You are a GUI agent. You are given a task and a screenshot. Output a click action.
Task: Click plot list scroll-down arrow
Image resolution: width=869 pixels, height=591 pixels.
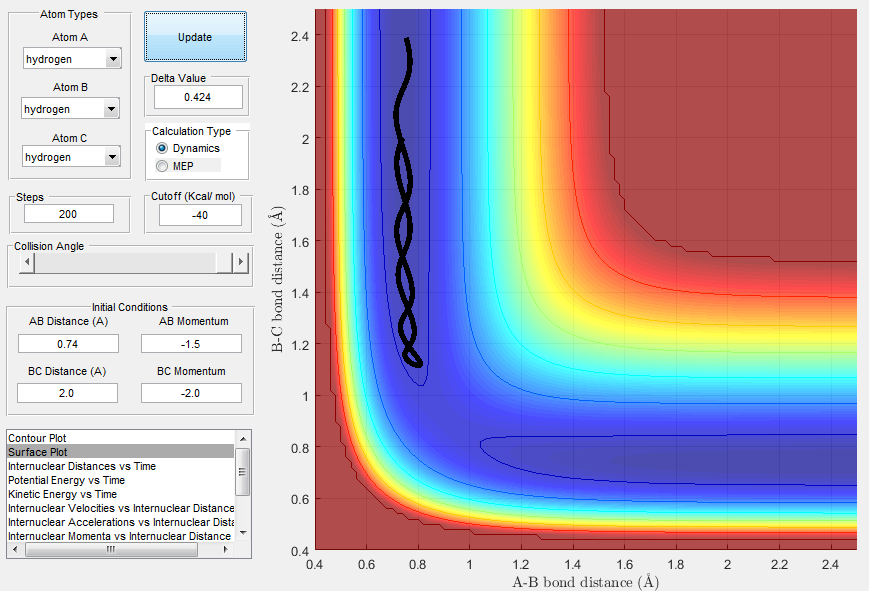pyautogui.click(x=243, y=533)
